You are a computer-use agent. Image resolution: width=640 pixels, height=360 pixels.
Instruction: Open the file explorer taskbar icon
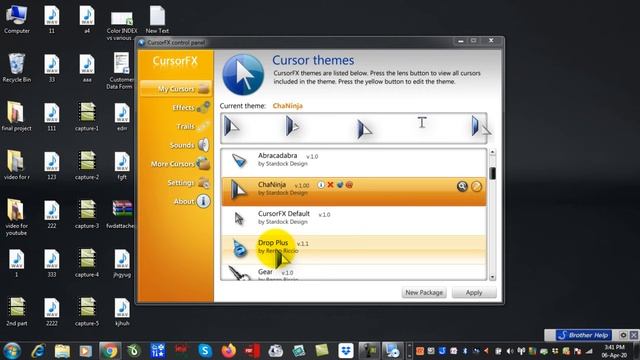click(62, 351)
